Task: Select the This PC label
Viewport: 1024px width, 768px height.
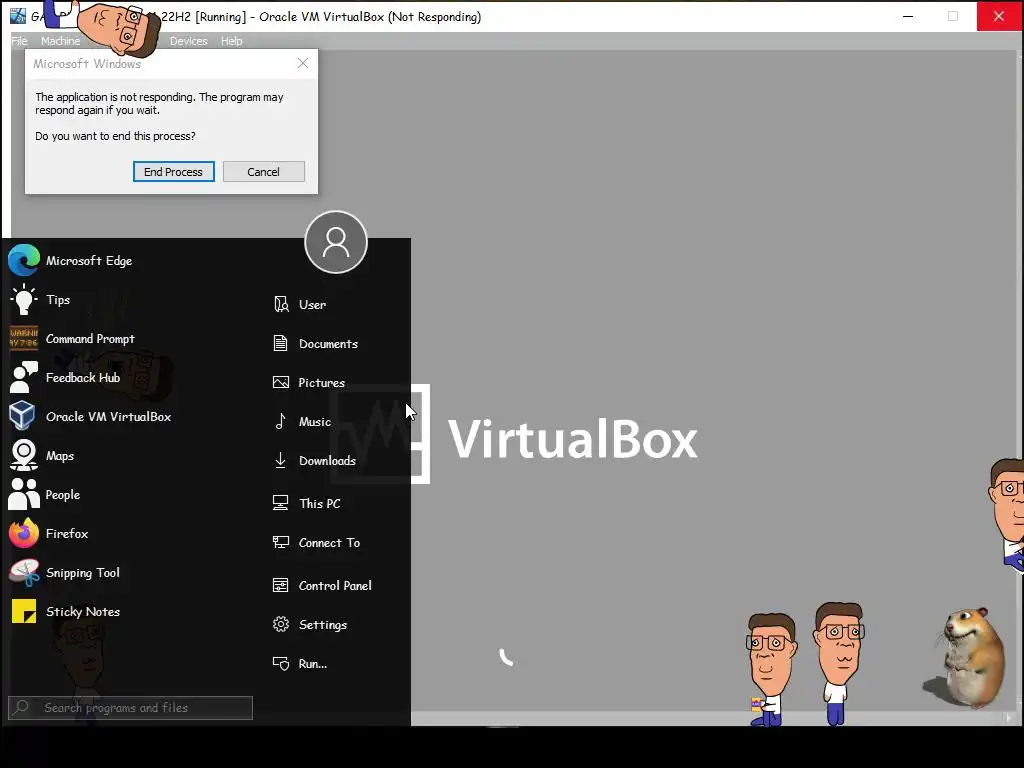Action: tap(319, 504)
